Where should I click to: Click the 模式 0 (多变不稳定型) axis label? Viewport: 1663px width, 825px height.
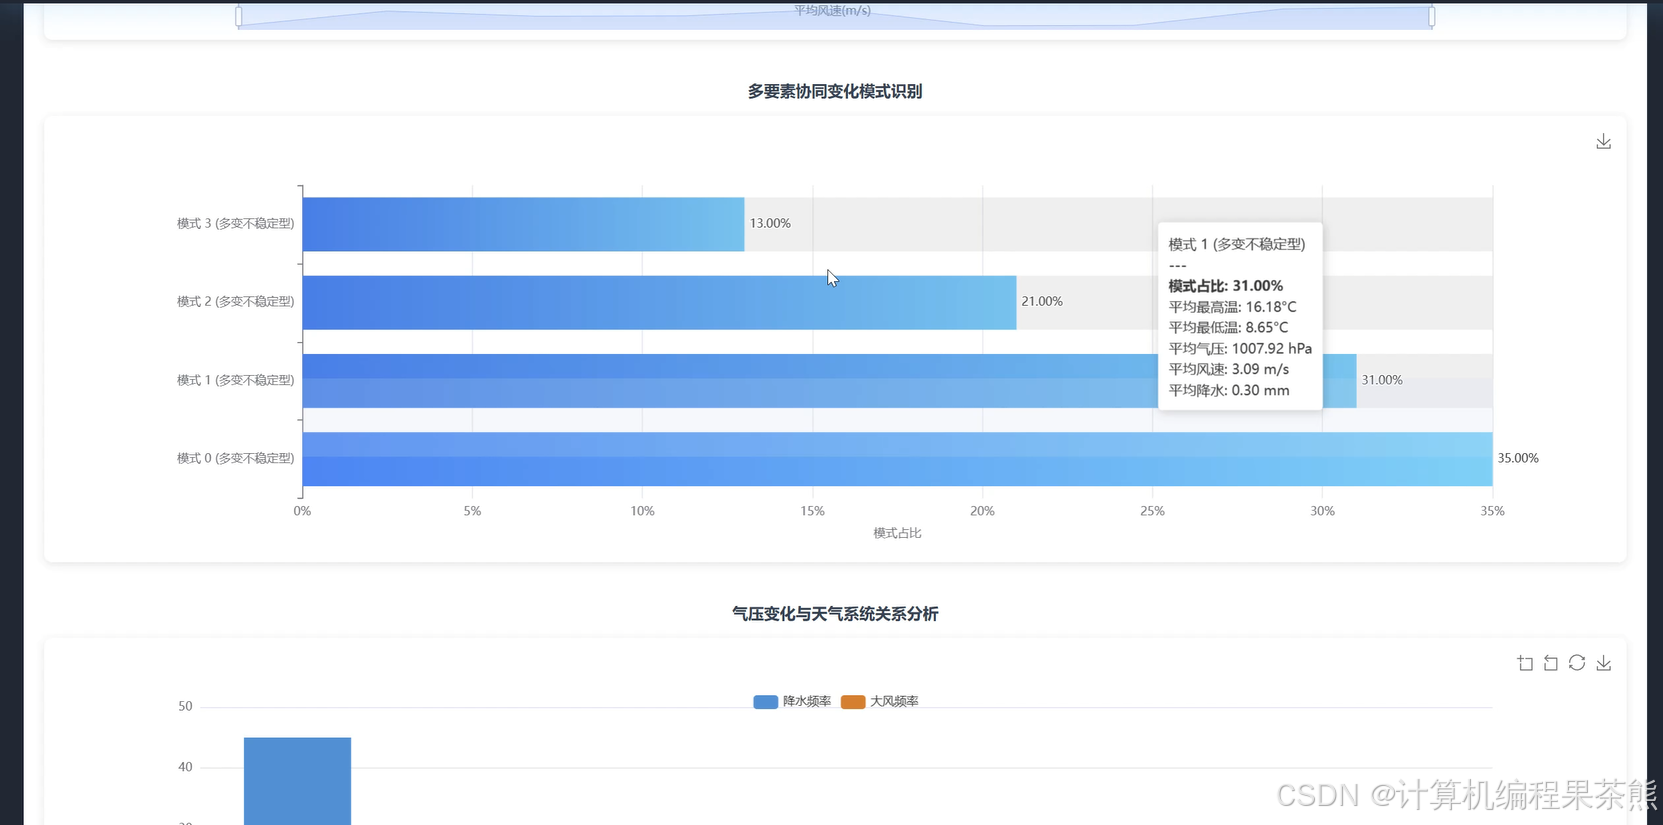[x=235, y=458]
